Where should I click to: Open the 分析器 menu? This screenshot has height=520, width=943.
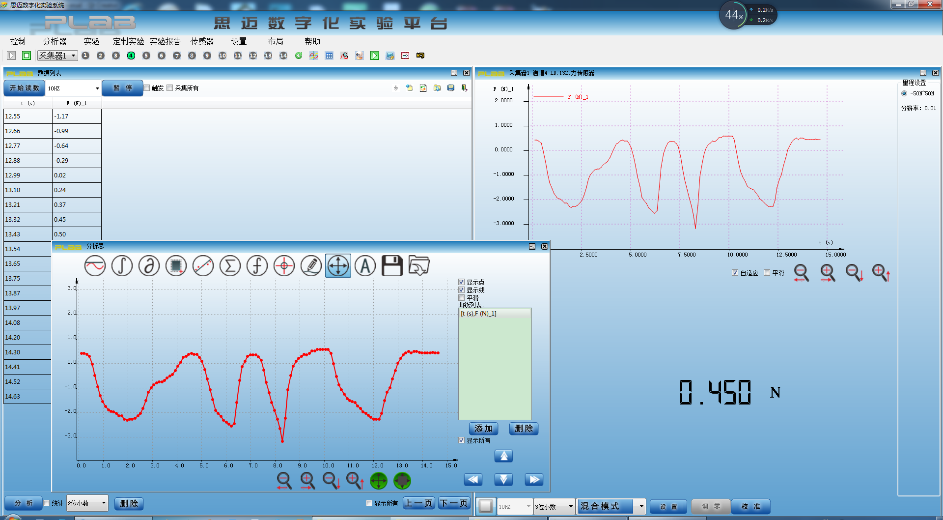click(55, 41)
